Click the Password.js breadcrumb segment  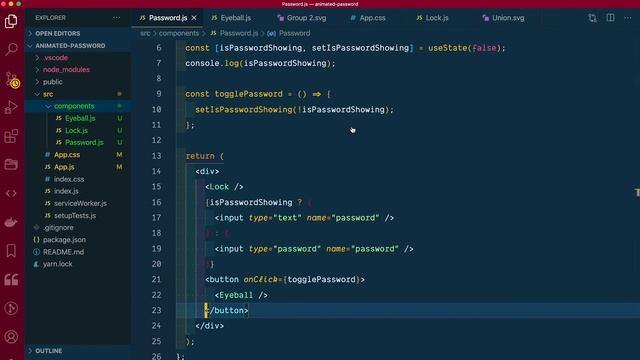[238, 33]
